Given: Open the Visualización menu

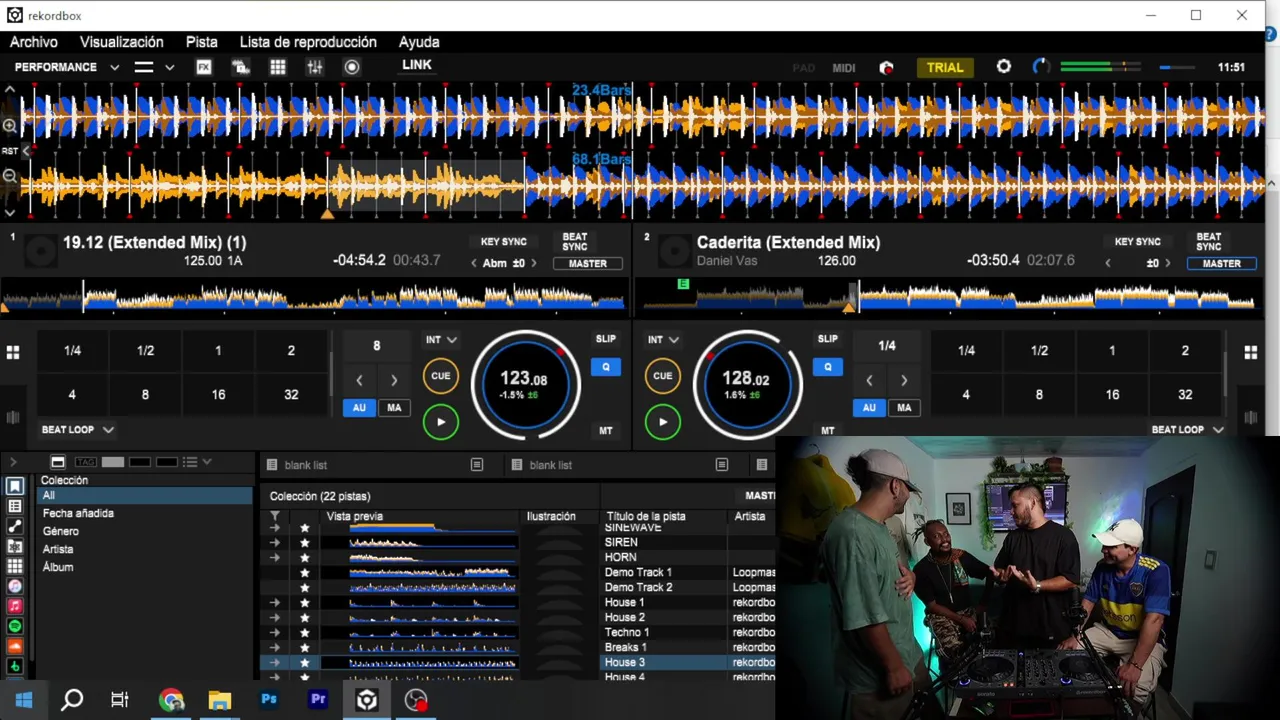Looking at the screenshot, I should pyautogui.click(x=122, y=42).
